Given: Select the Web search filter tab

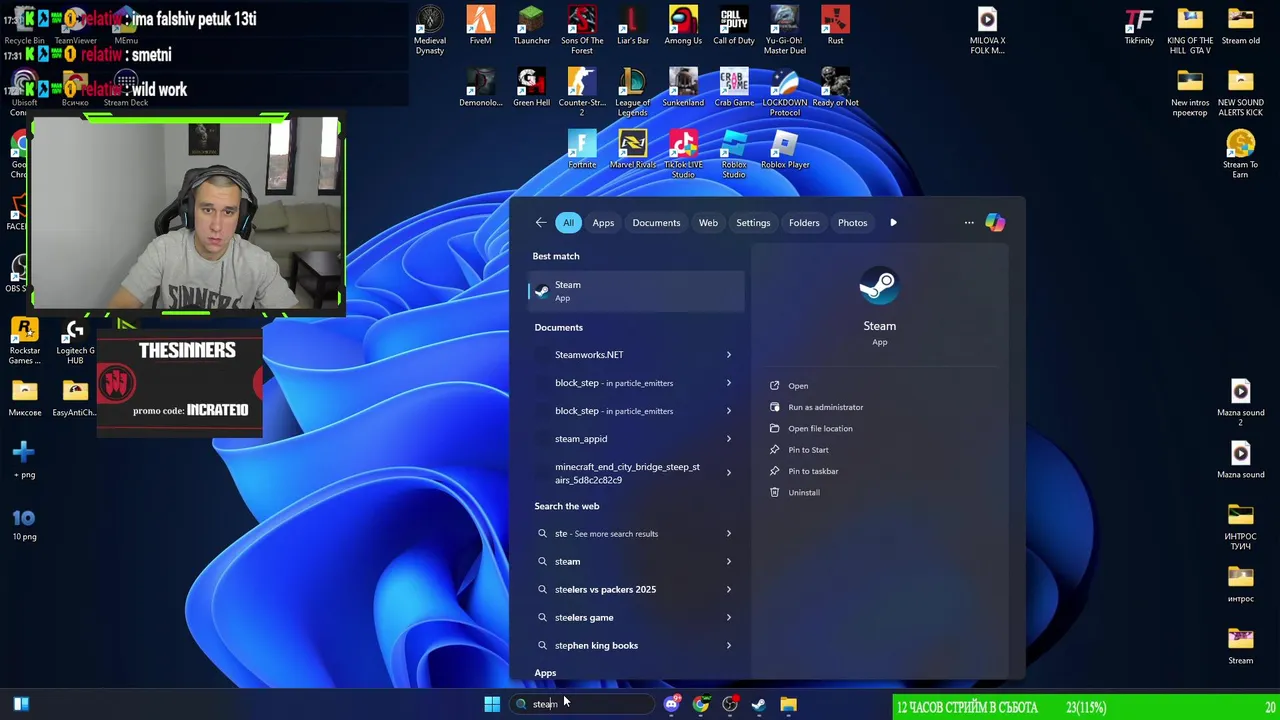Looking at the screenshot, I should pyautogui.click(x=708, y=223).
